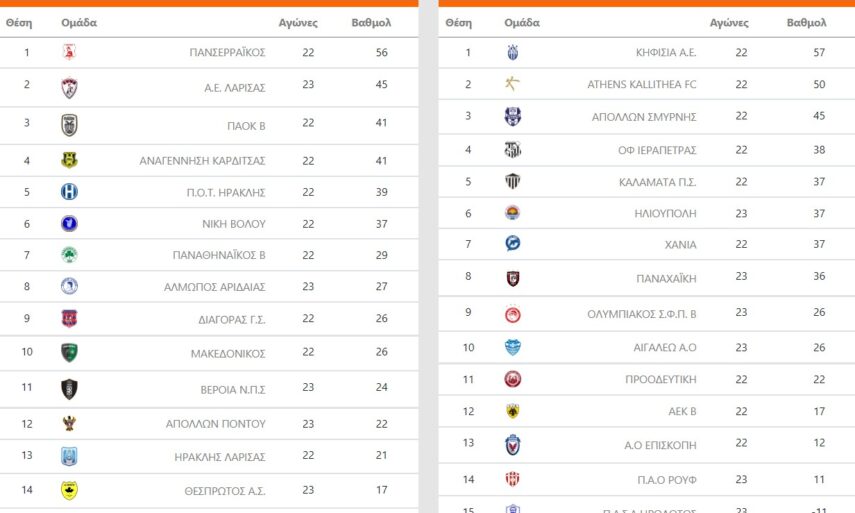The height and width of the screenshot is (513, 855).
Task: Click the Θεσπρωτός Α.Σ. yellow crest
Action: 69,490
